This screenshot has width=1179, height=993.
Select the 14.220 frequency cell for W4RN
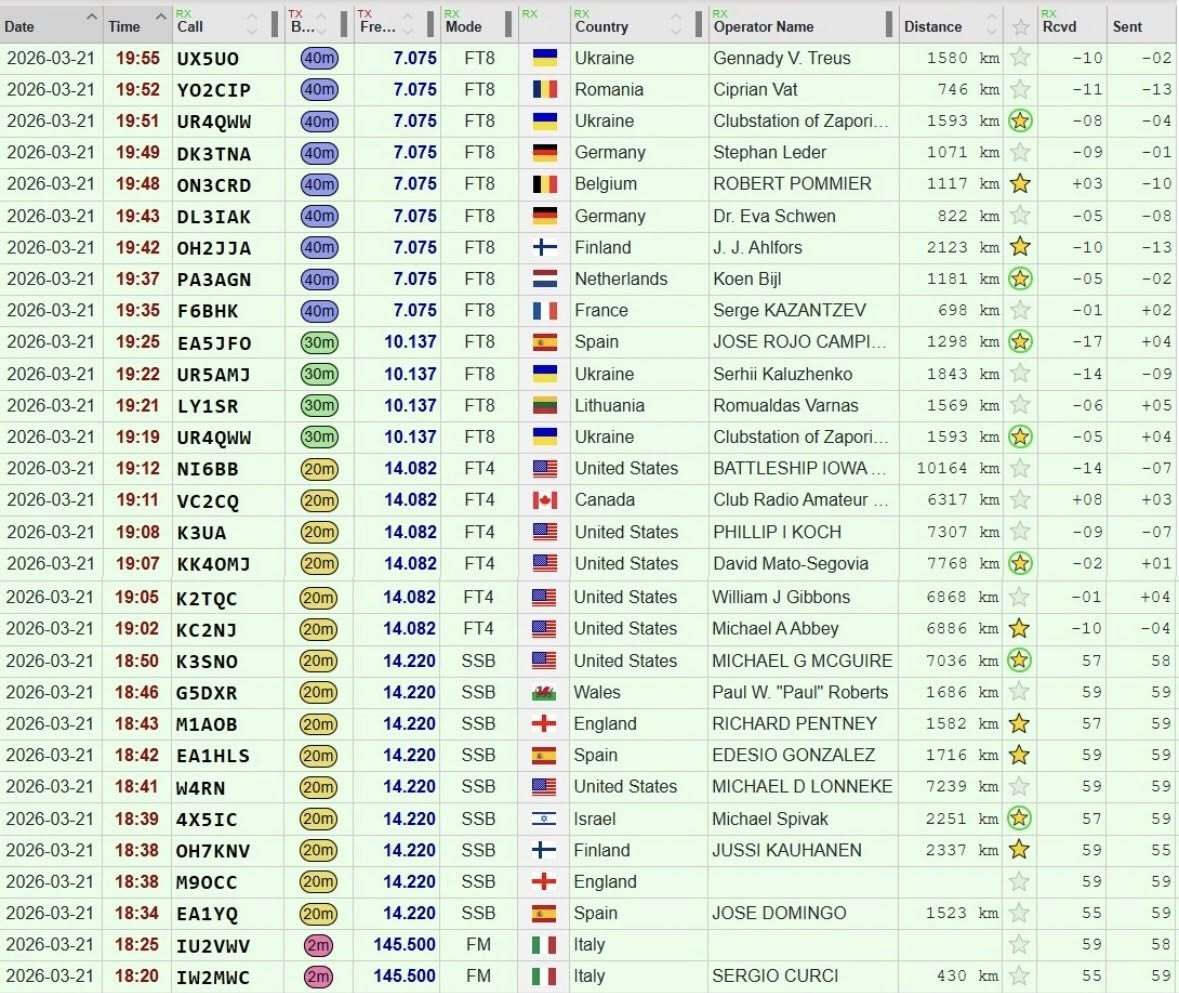[410, 787]
